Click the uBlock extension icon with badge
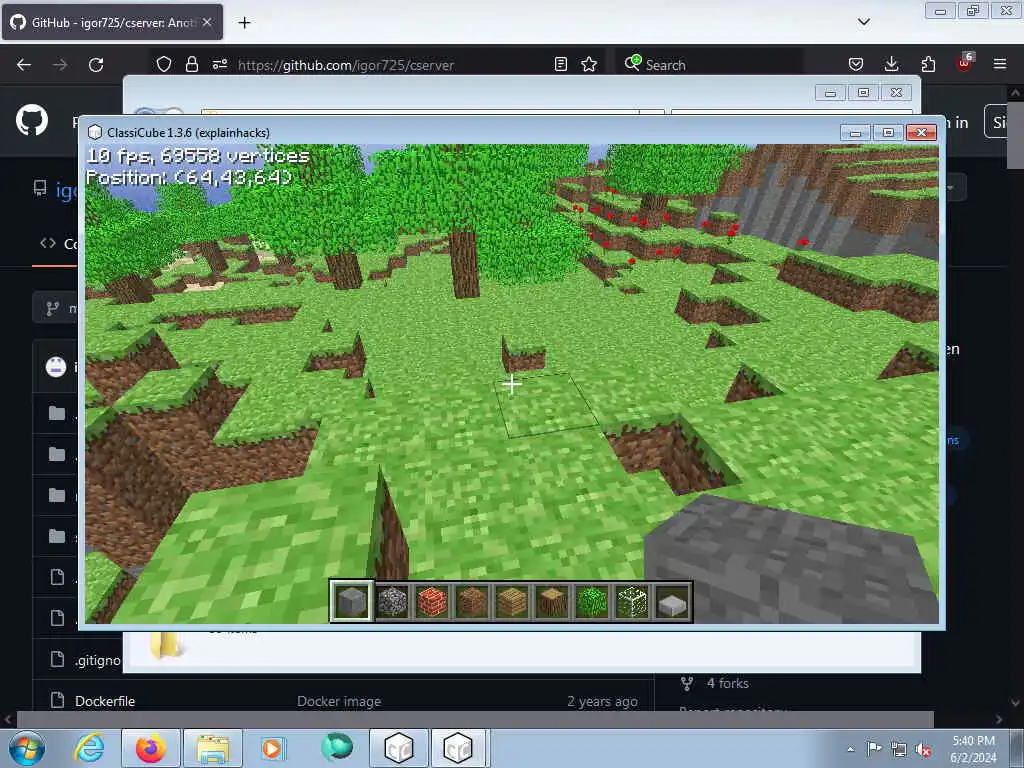1024x768 pixels. [x=965, y=63]
